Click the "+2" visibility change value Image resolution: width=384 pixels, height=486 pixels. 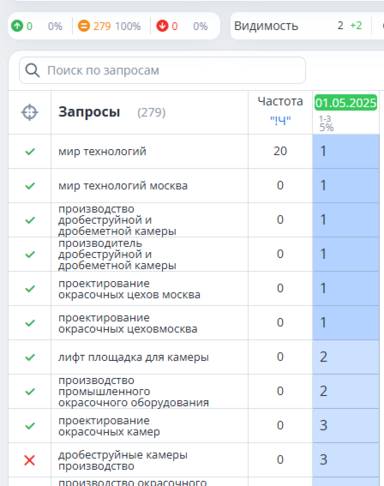pos(356,25)
